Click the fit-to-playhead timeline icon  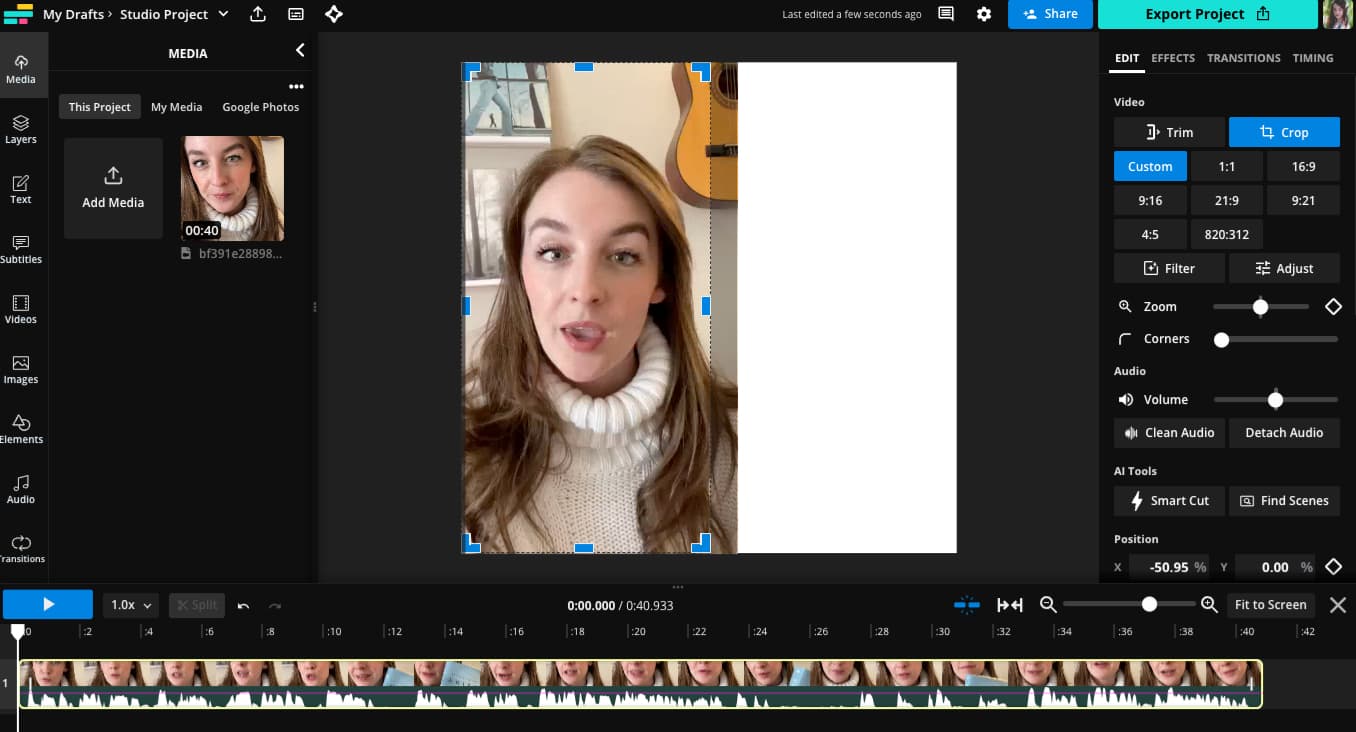point(1010,605)
